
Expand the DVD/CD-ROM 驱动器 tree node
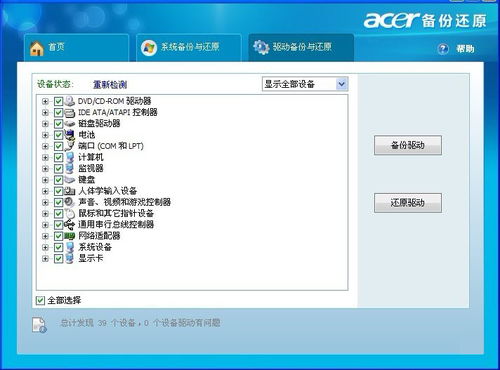(45, 101)
